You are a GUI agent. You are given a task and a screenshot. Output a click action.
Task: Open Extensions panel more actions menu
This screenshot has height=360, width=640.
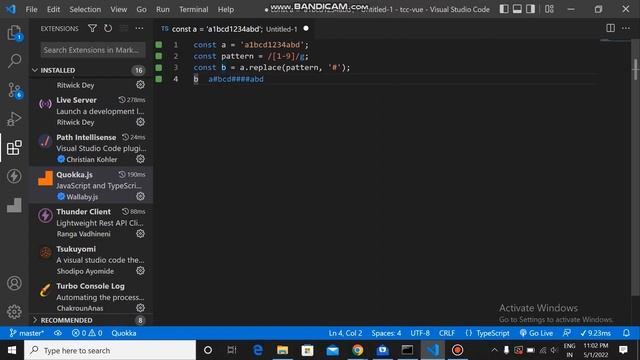[x=139, y=28]
